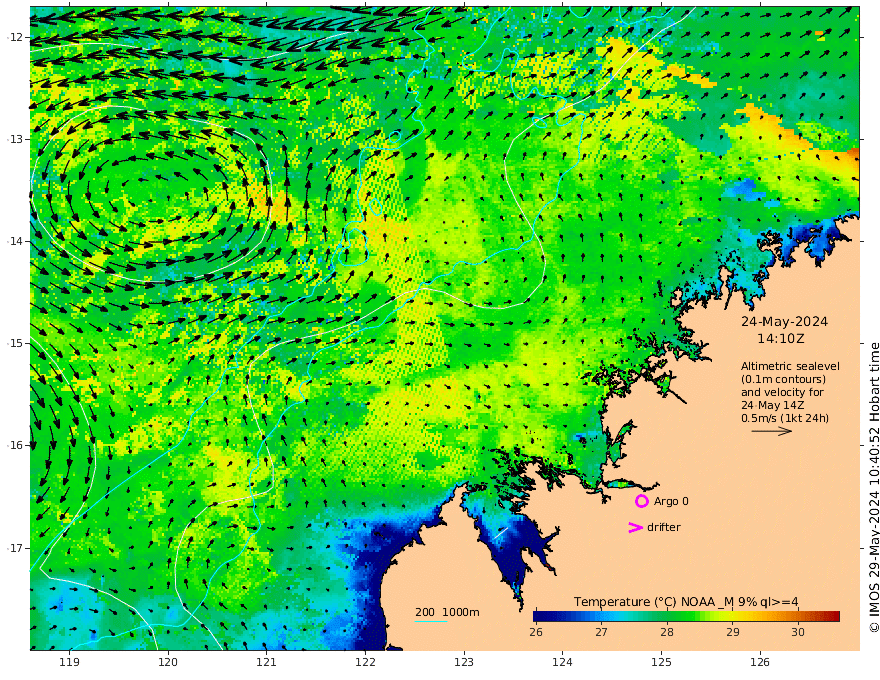The width and height of the screenshot is (880, 680).
Task: Click the 'Altimetric sealevel' caption text
Action: point(790,366)
